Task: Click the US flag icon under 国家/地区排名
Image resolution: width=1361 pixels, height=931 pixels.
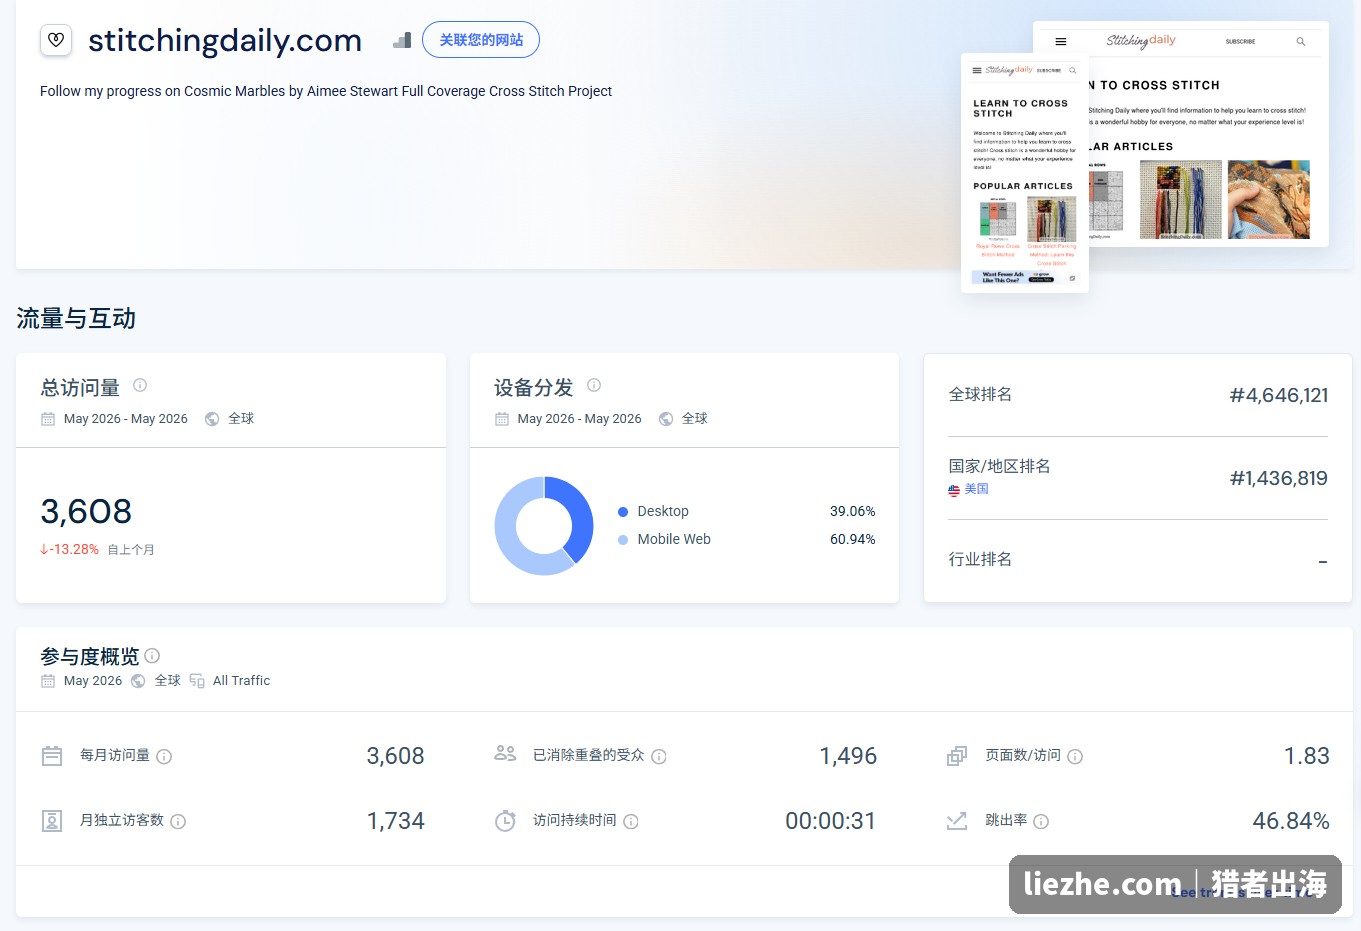Action: (954, 490)
